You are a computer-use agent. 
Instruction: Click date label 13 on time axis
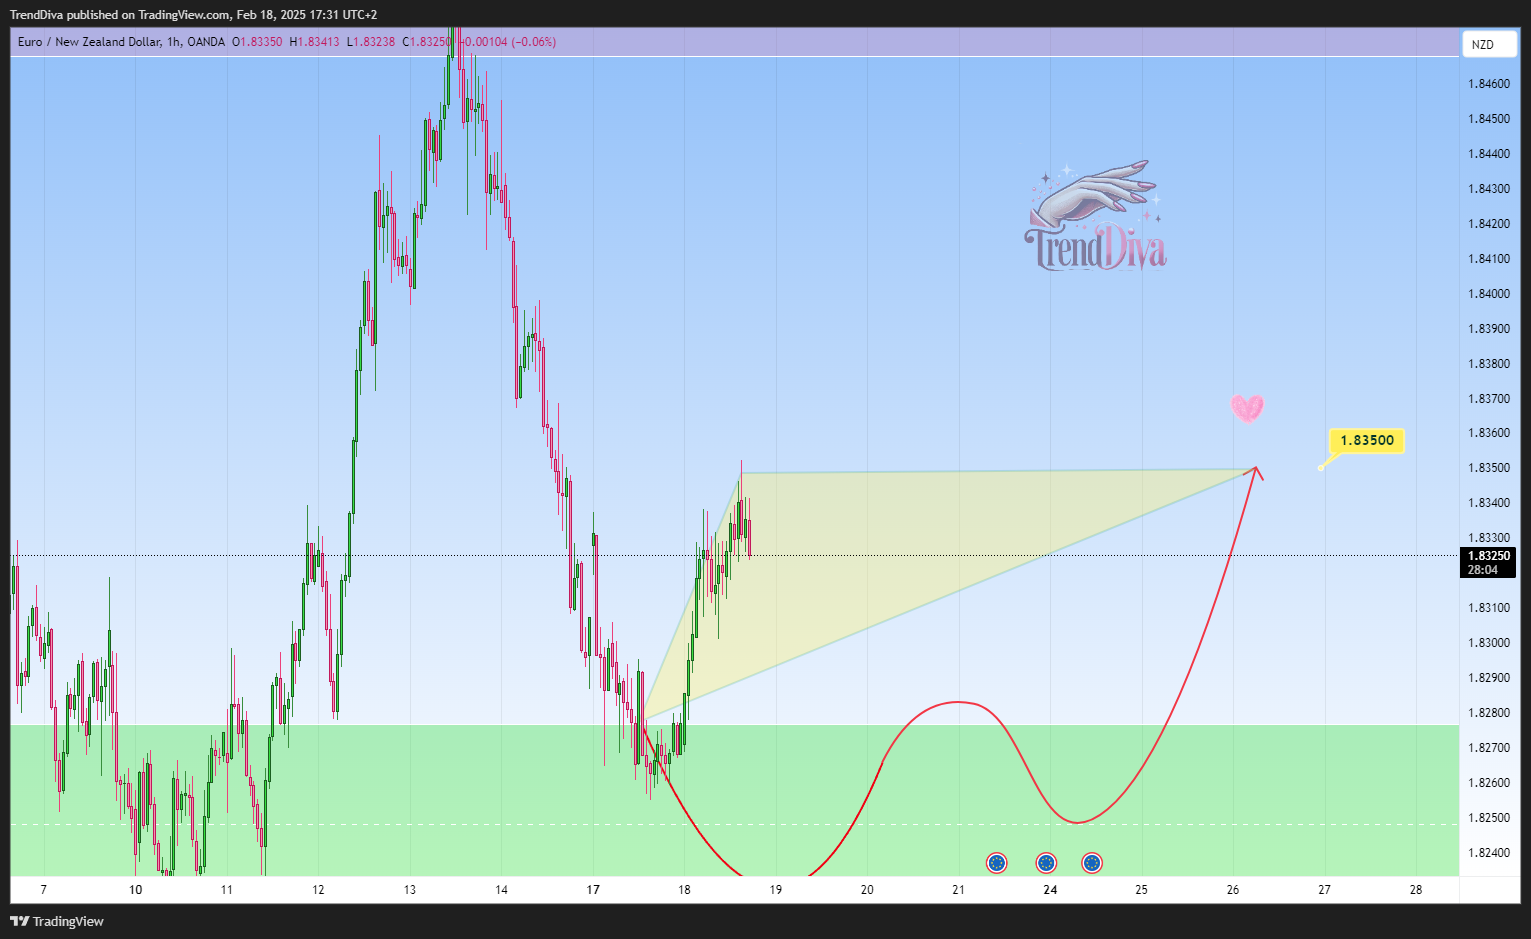(x=410, y=890)
